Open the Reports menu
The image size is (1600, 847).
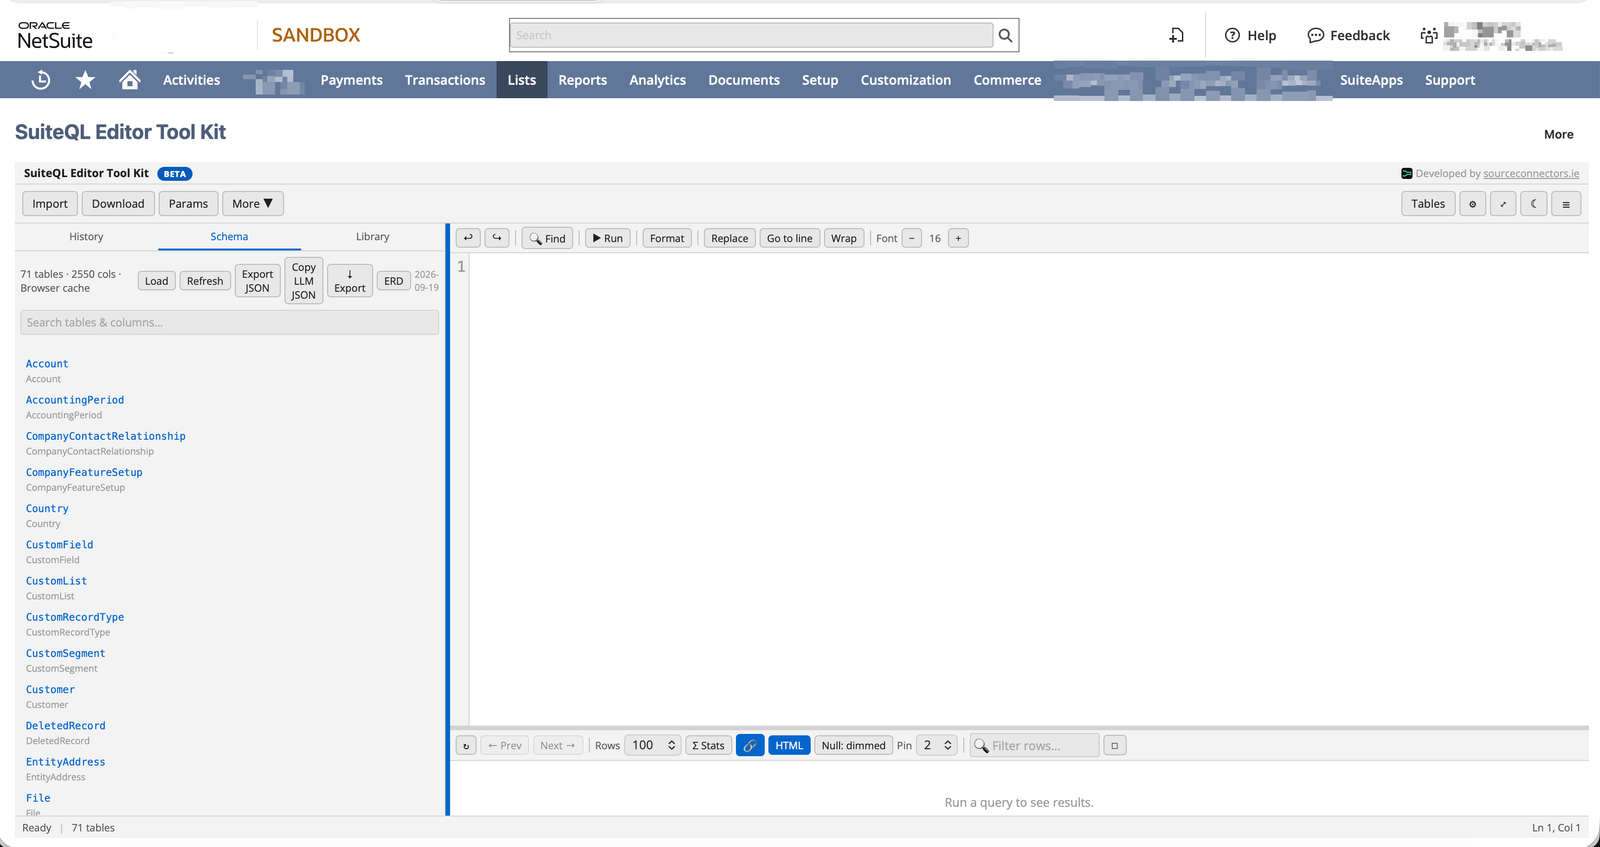[x=583, y=80]
